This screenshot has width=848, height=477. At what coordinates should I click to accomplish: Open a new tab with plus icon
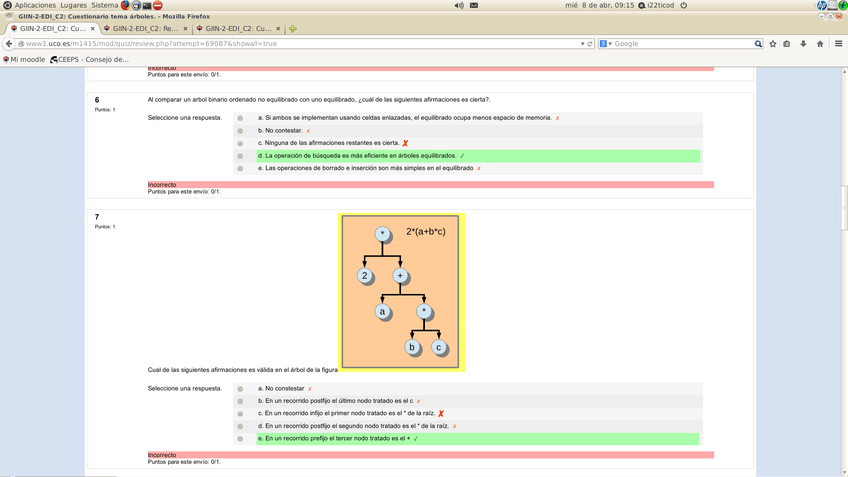click(293, 29)
